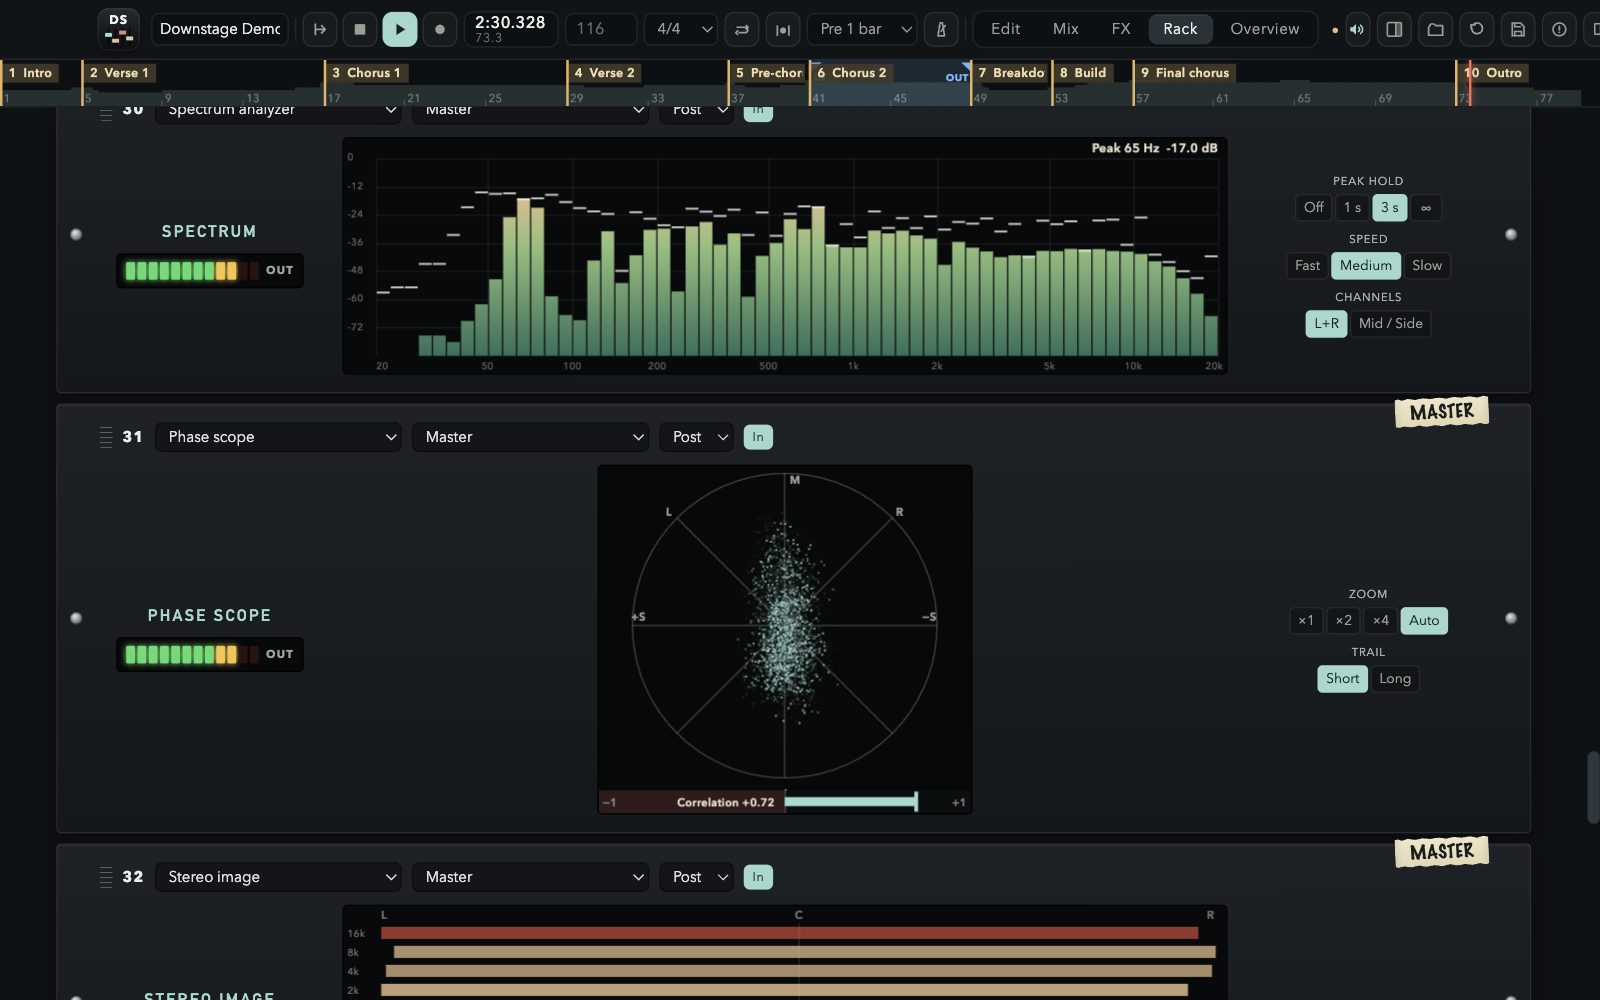The height and width of the screenshot is (1000, 1600).
Task: Toggle the loop icon
Action: (742, 29)
